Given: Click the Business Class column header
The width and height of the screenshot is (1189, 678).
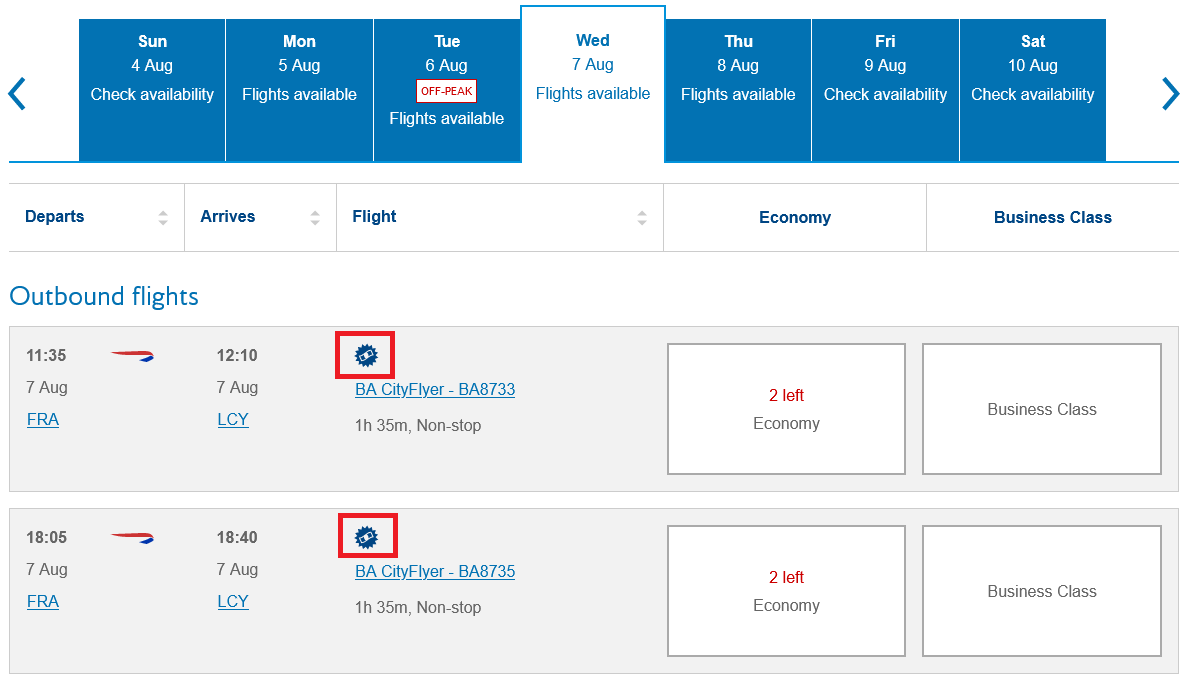Looking at the screenshot, I should [1052, 217].
